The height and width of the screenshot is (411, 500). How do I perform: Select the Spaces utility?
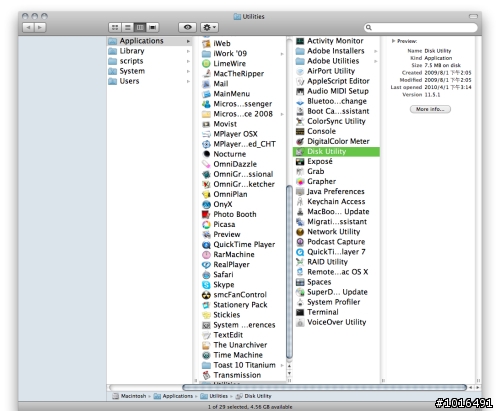[336, 282]
